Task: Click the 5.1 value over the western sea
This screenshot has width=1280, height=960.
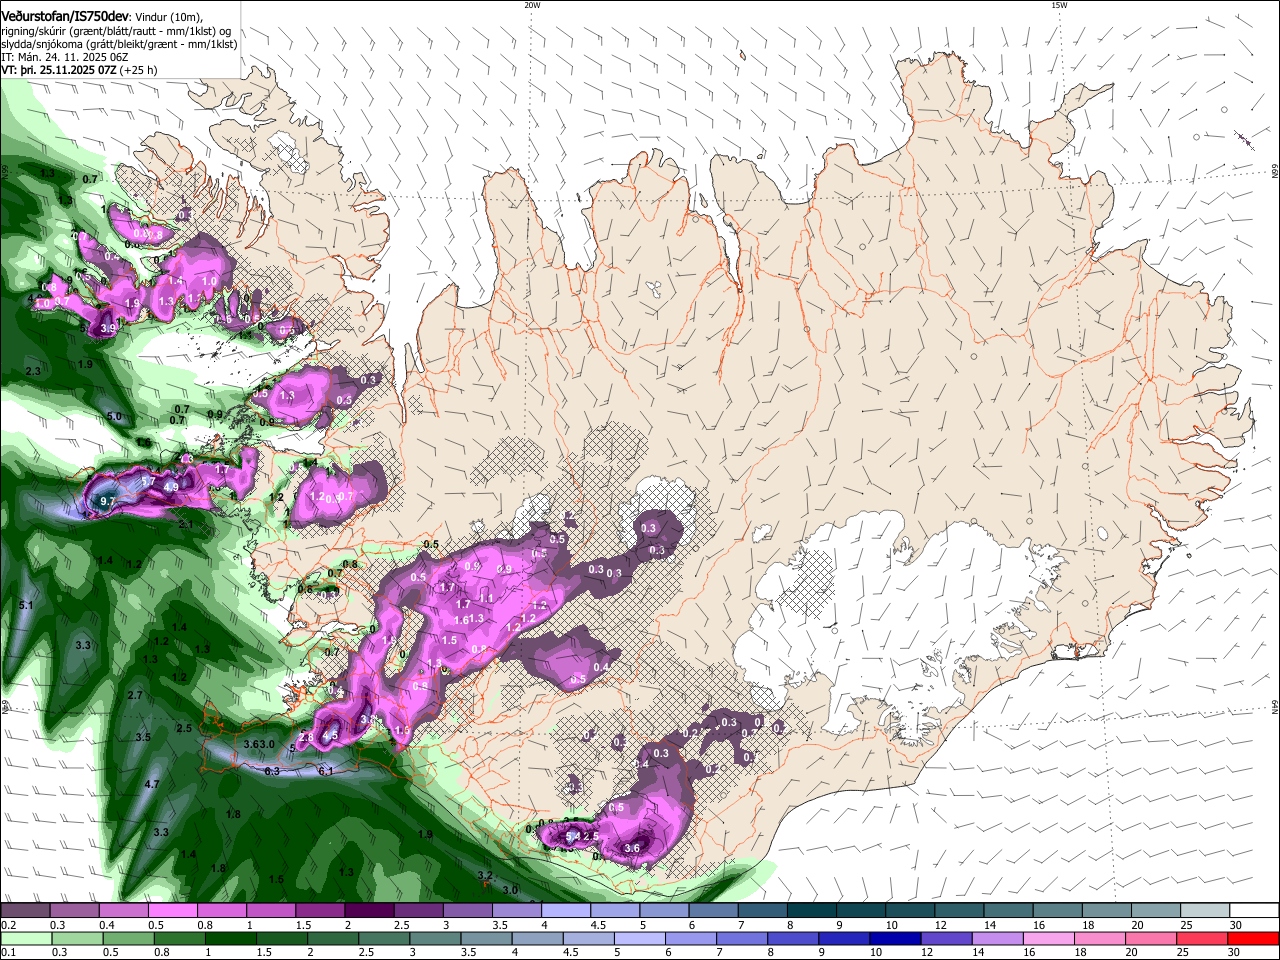Action: point(26,606)
